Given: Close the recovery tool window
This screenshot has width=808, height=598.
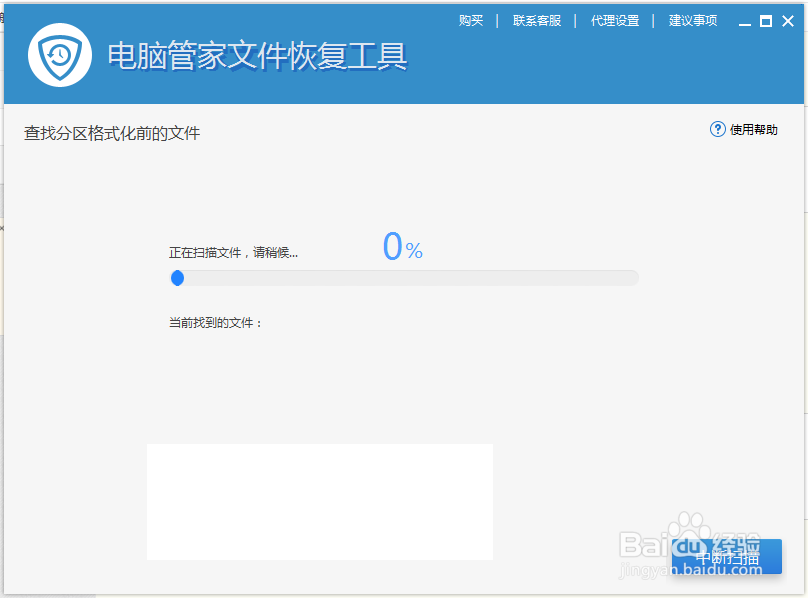Looking at the screenshot, I should 788,21.
